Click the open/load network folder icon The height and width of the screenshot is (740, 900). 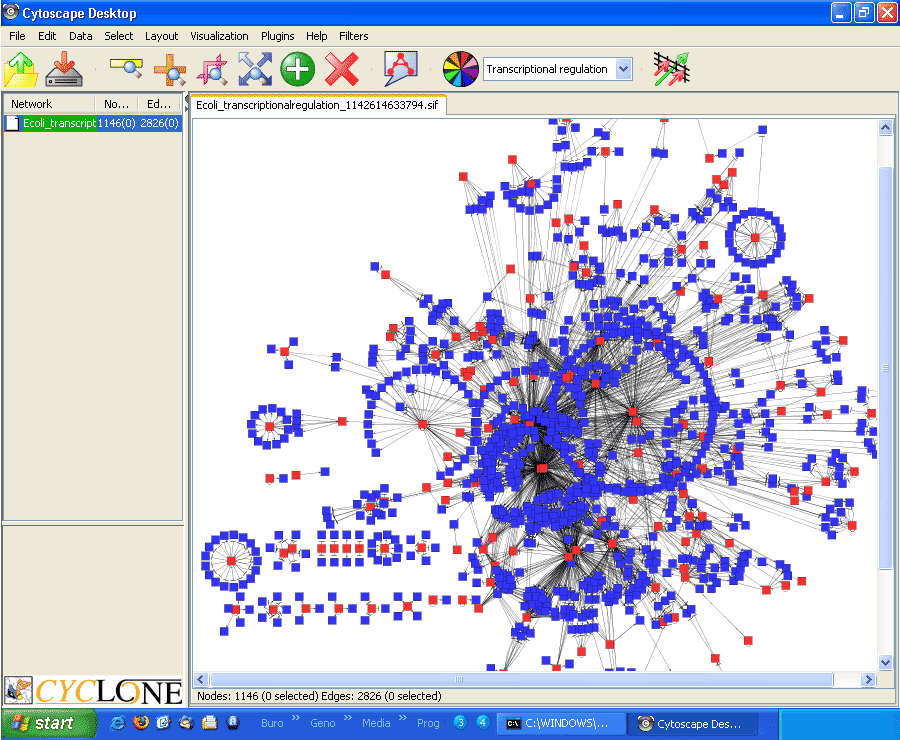pyautogui.click(x=21, y=69)
